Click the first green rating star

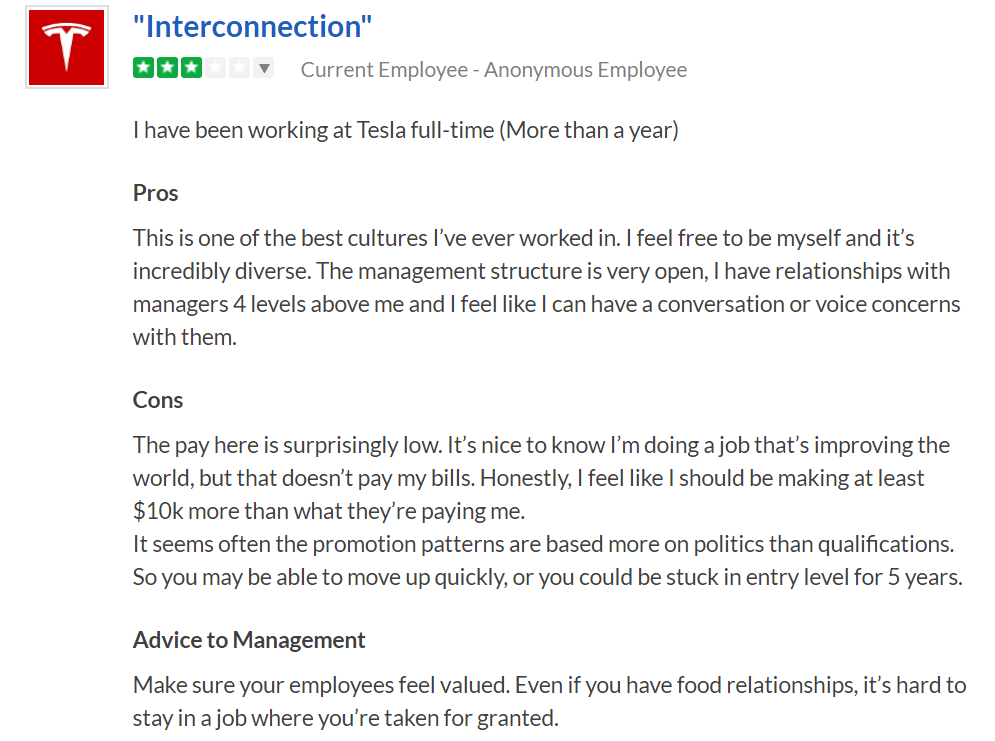pos(144,67)
